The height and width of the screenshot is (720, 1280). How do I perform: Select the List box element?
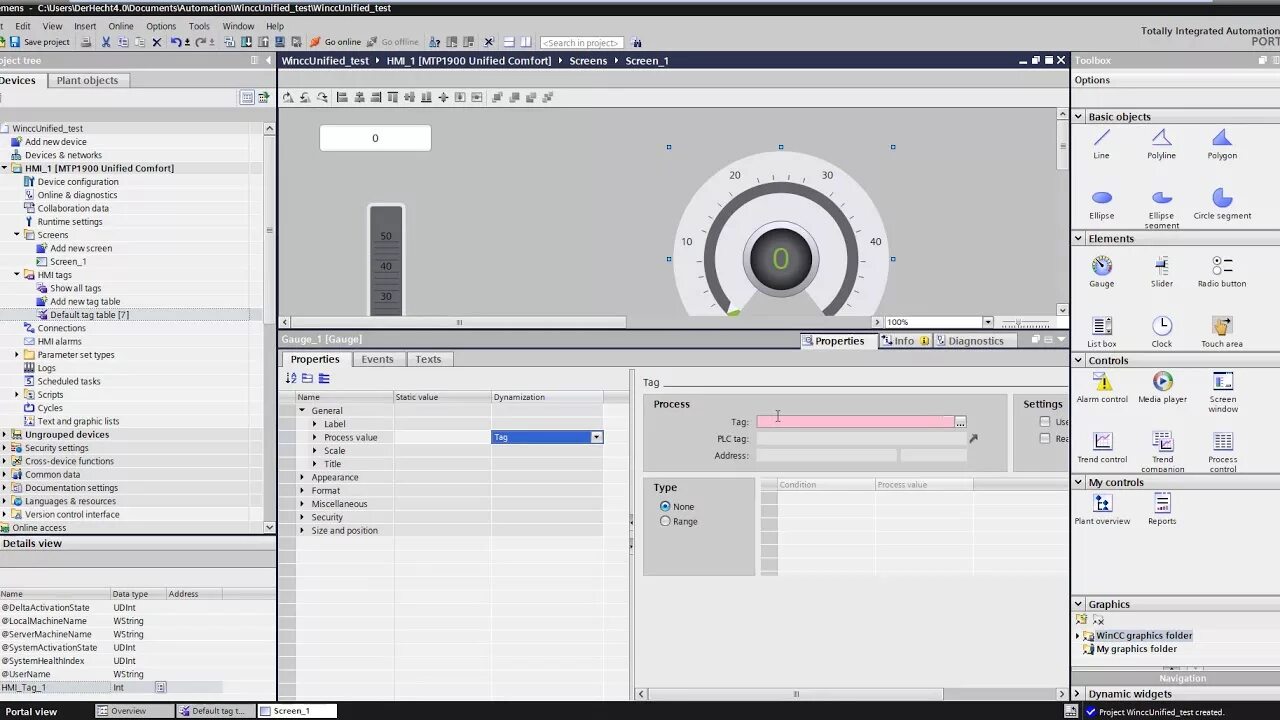point(1101,332)
